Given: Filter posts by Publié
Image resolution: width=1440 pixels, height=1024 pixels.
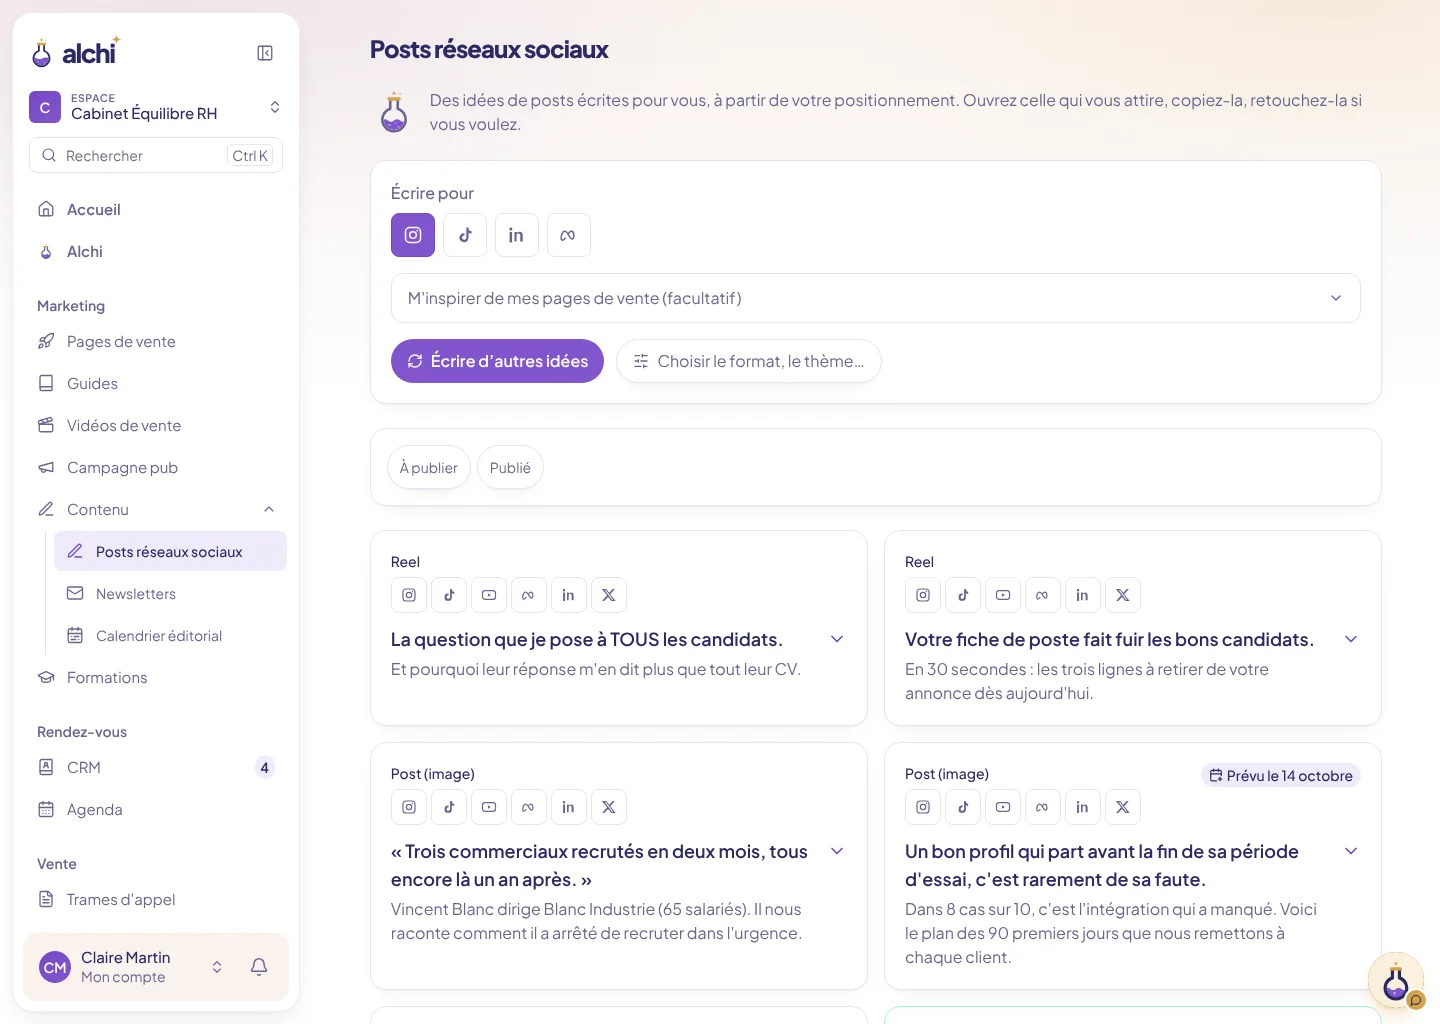Looking at the screenshot, I should [x=510, y=467].
